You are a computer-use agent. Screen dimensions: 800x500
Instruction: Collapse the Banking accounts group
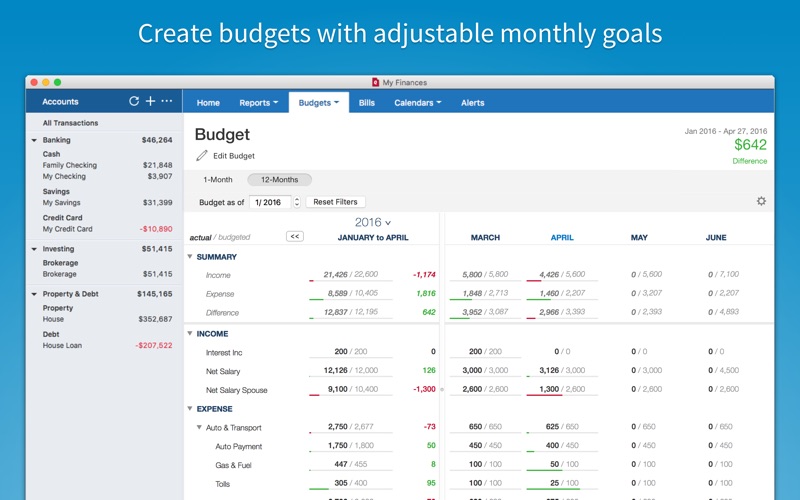coord(34,141)
